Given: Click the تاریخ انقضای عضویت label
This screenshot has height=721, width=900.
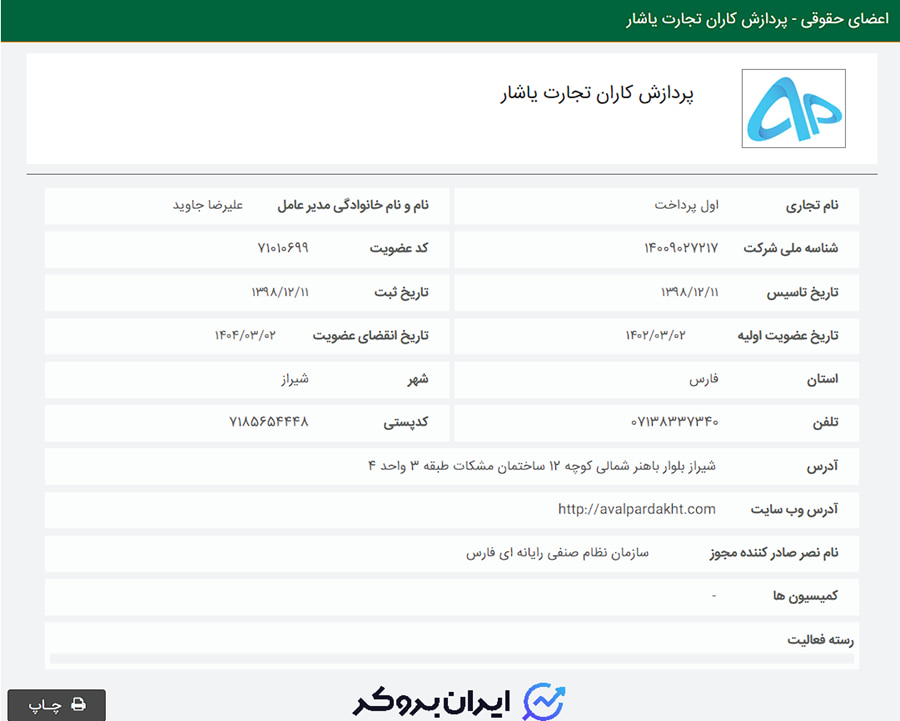Looking at the screenshot, I should point(371,336).
